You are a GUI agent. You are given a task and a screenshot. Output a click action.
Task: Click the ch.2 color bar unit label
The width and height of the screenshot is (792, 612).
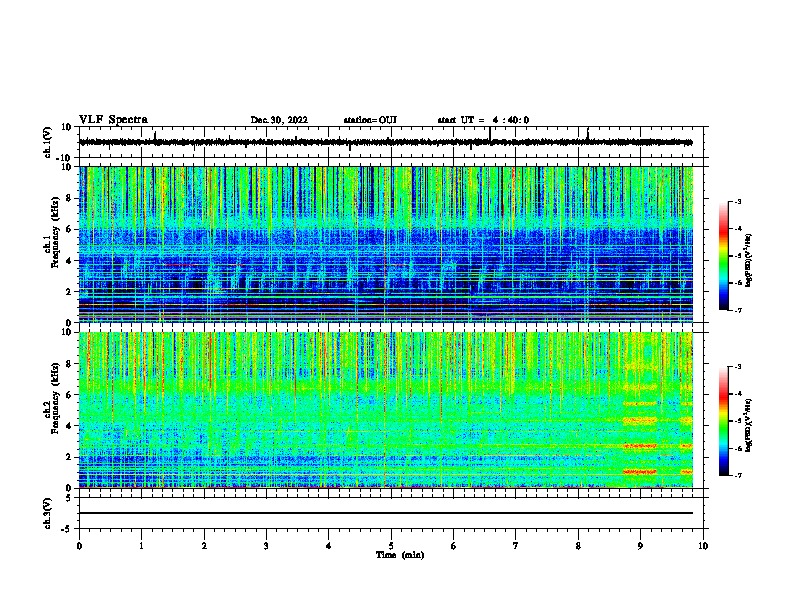(x=749, y=425)
